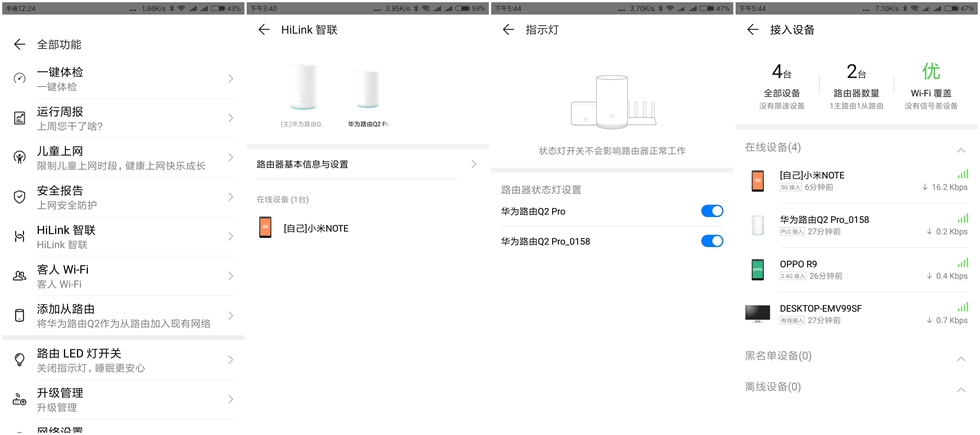The height and width of the screenshot is (435, 980).
Task: Tap the 运行周报 report icon
Action: tap(19, 118)
